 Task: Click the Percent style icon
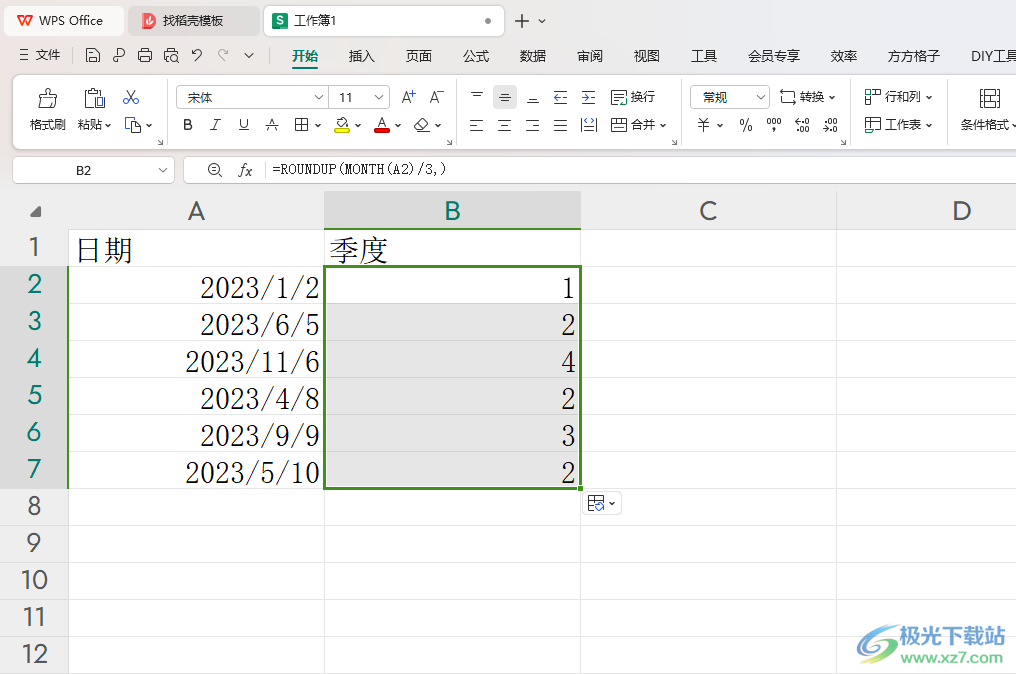(x=746, y=125)
